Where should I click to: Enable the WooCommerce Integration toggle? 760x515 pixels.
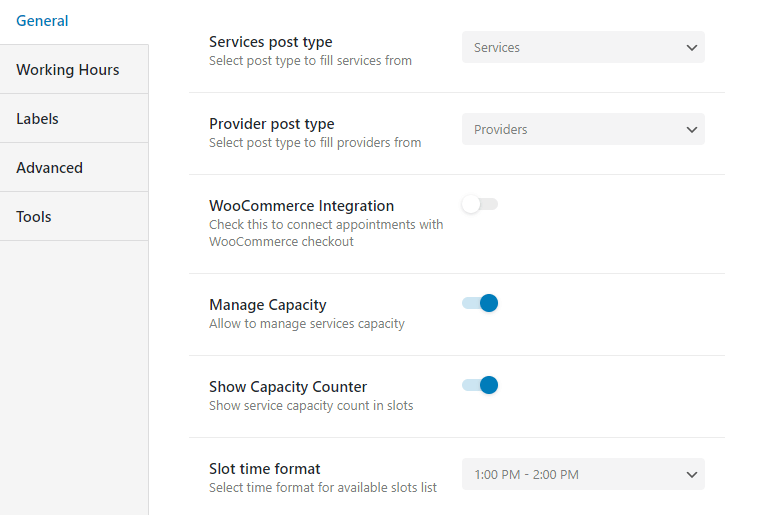pos(480,204)
